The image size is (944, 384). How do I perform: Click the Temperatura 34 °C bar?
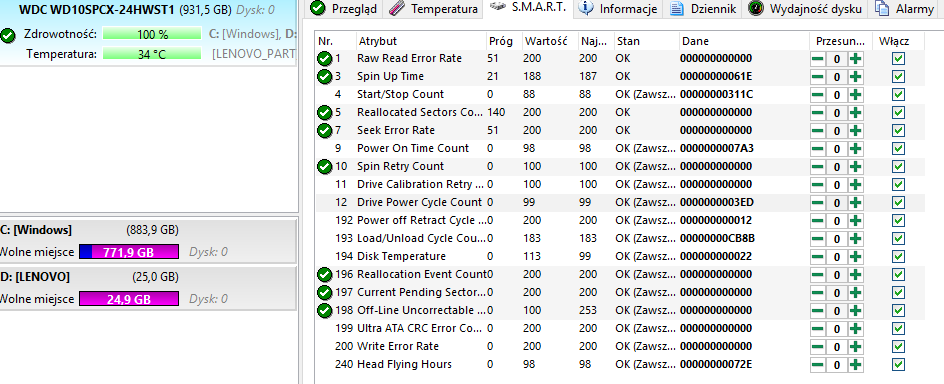point(152,54)
